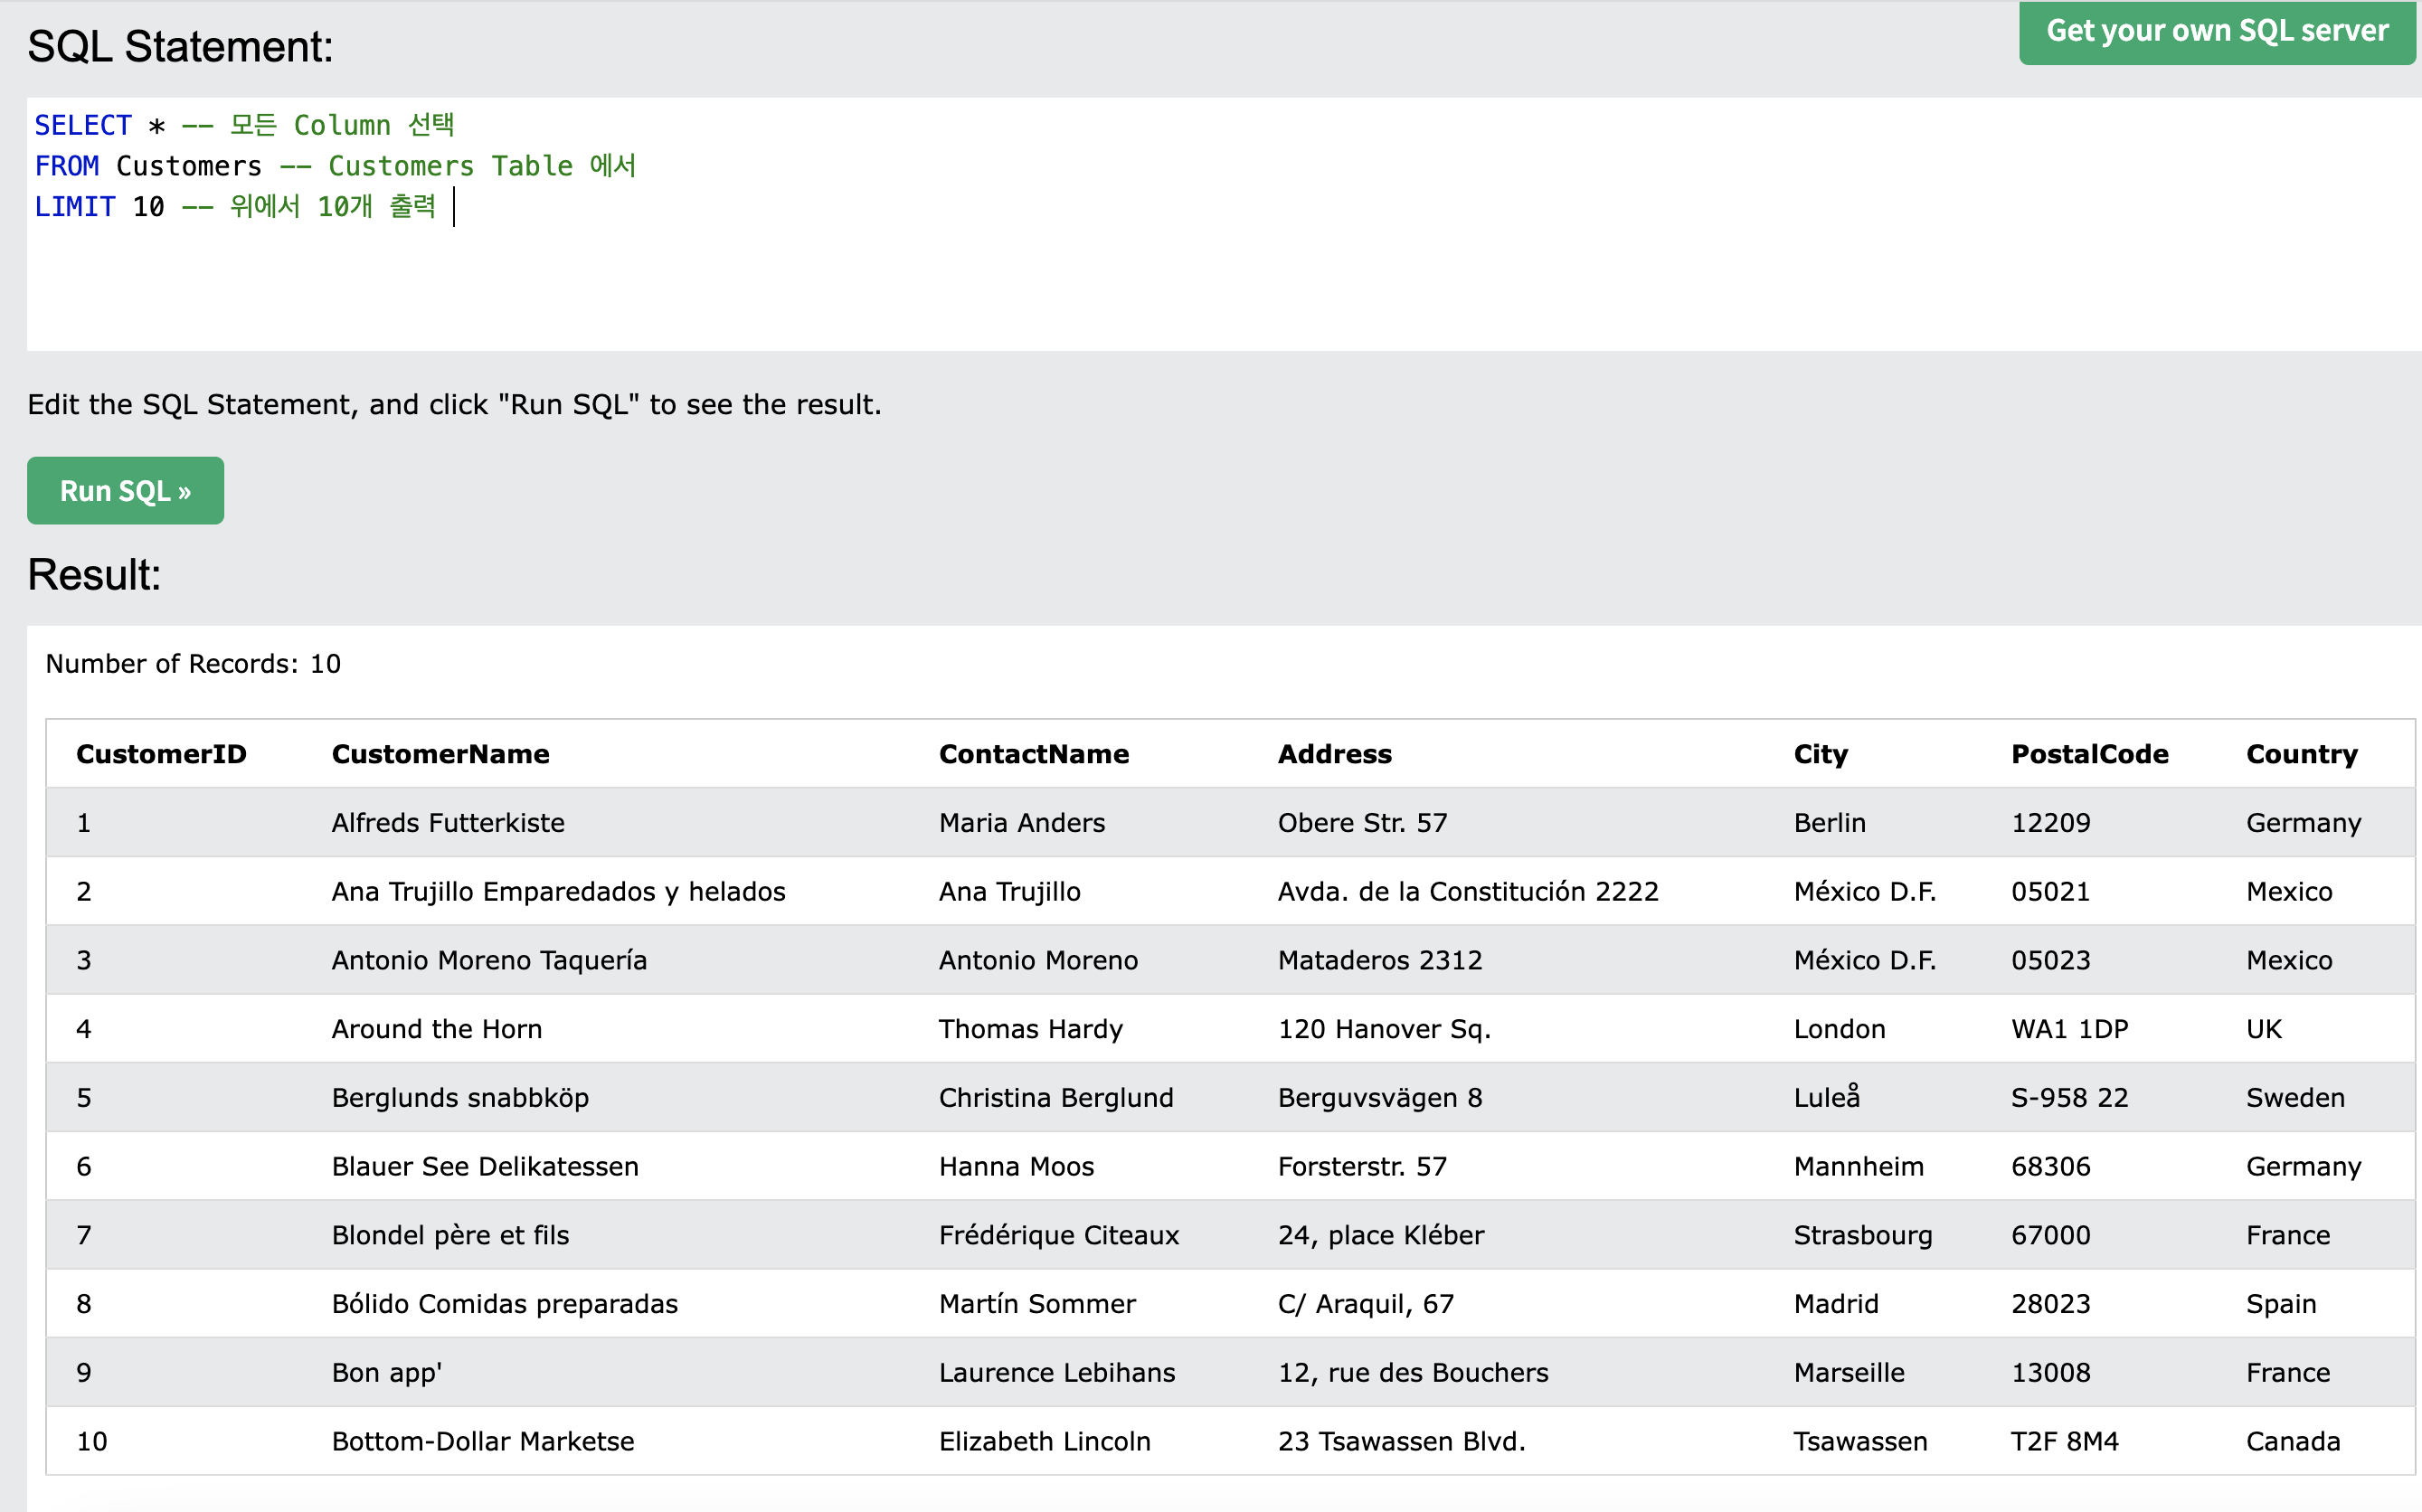Click postal code WA1 1DP
The image size is (2422, 1512).
click(x=2069, y=1029)
